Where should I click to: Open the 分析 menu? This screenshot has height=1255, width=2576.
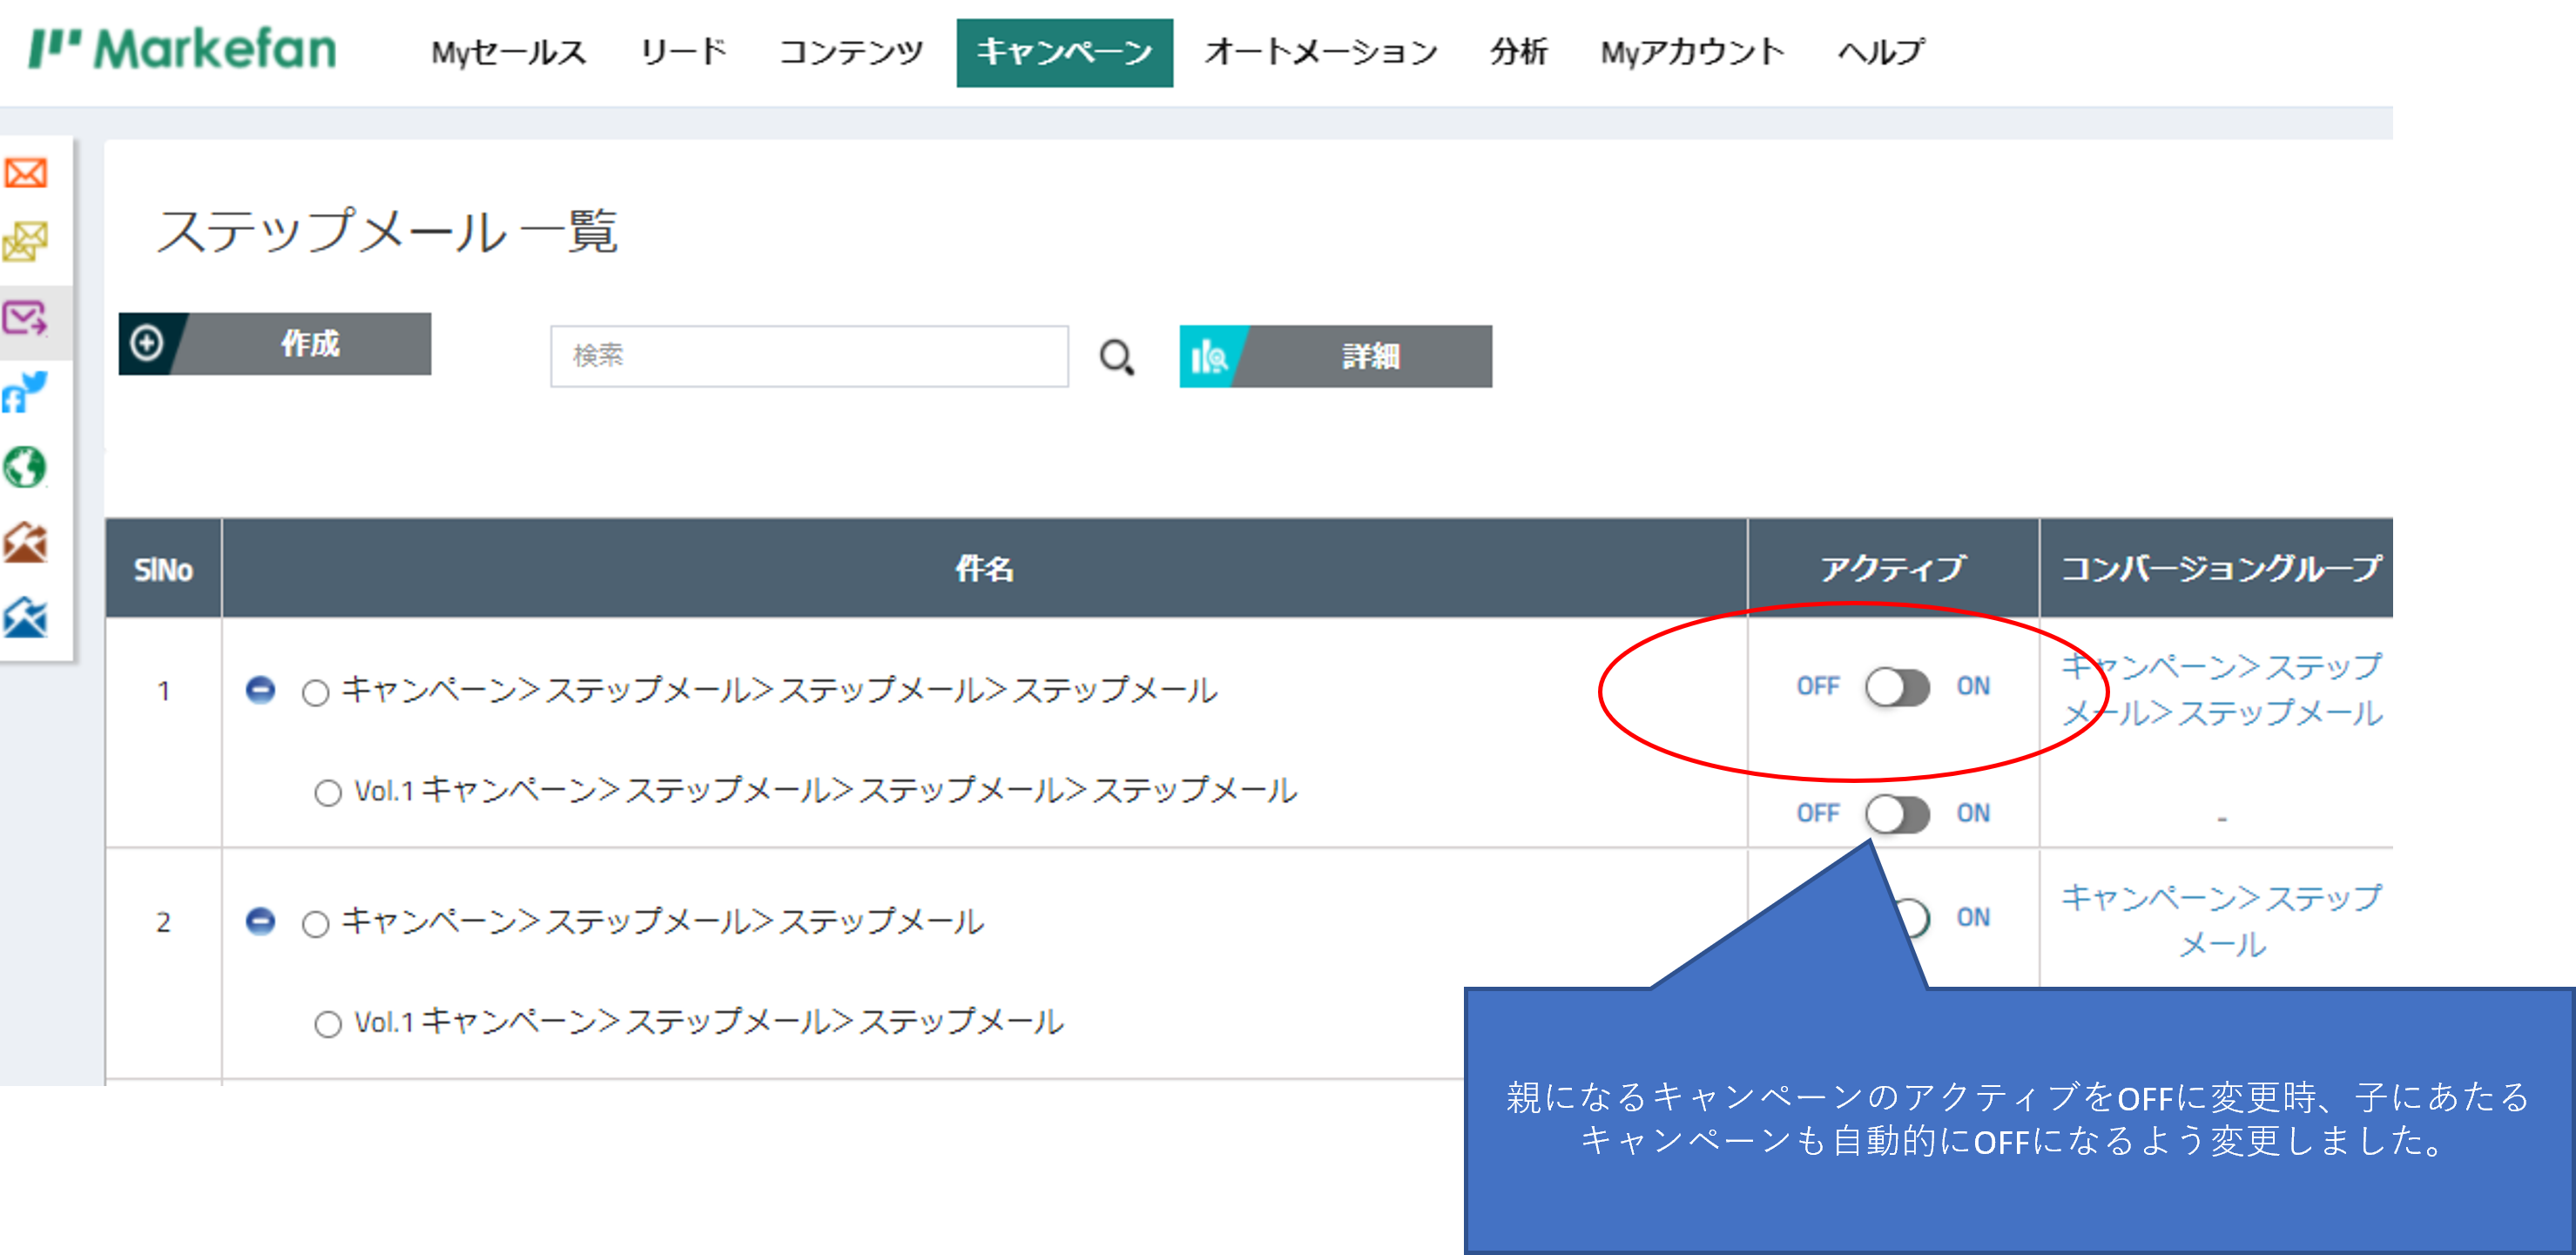click(1518, 52)
